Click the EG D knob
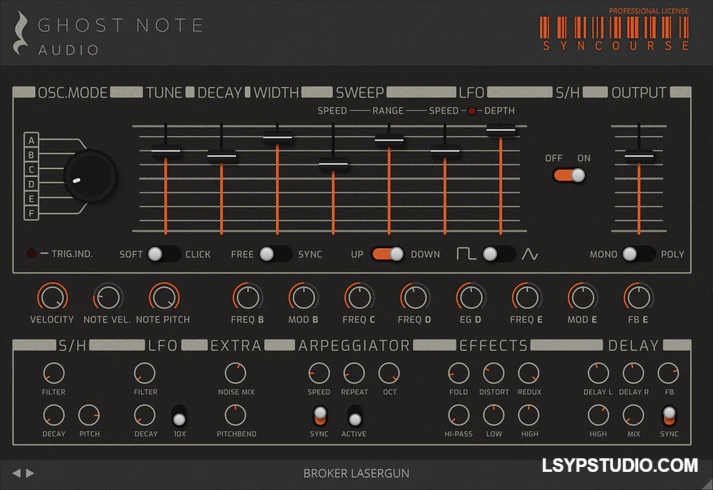This screenshot has width=713, height=490. pos(471,297)
